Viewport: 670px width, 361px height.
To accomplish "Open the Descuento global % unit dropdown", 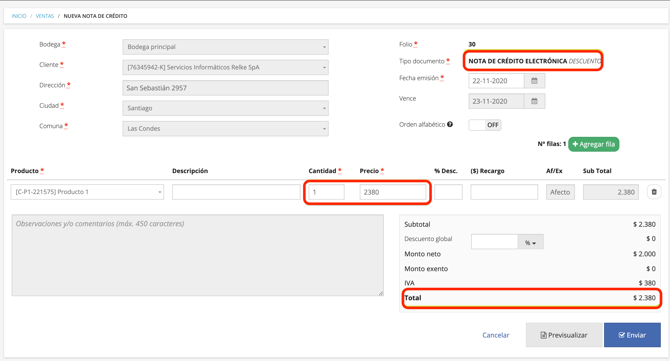I will (x=530, y=242).
